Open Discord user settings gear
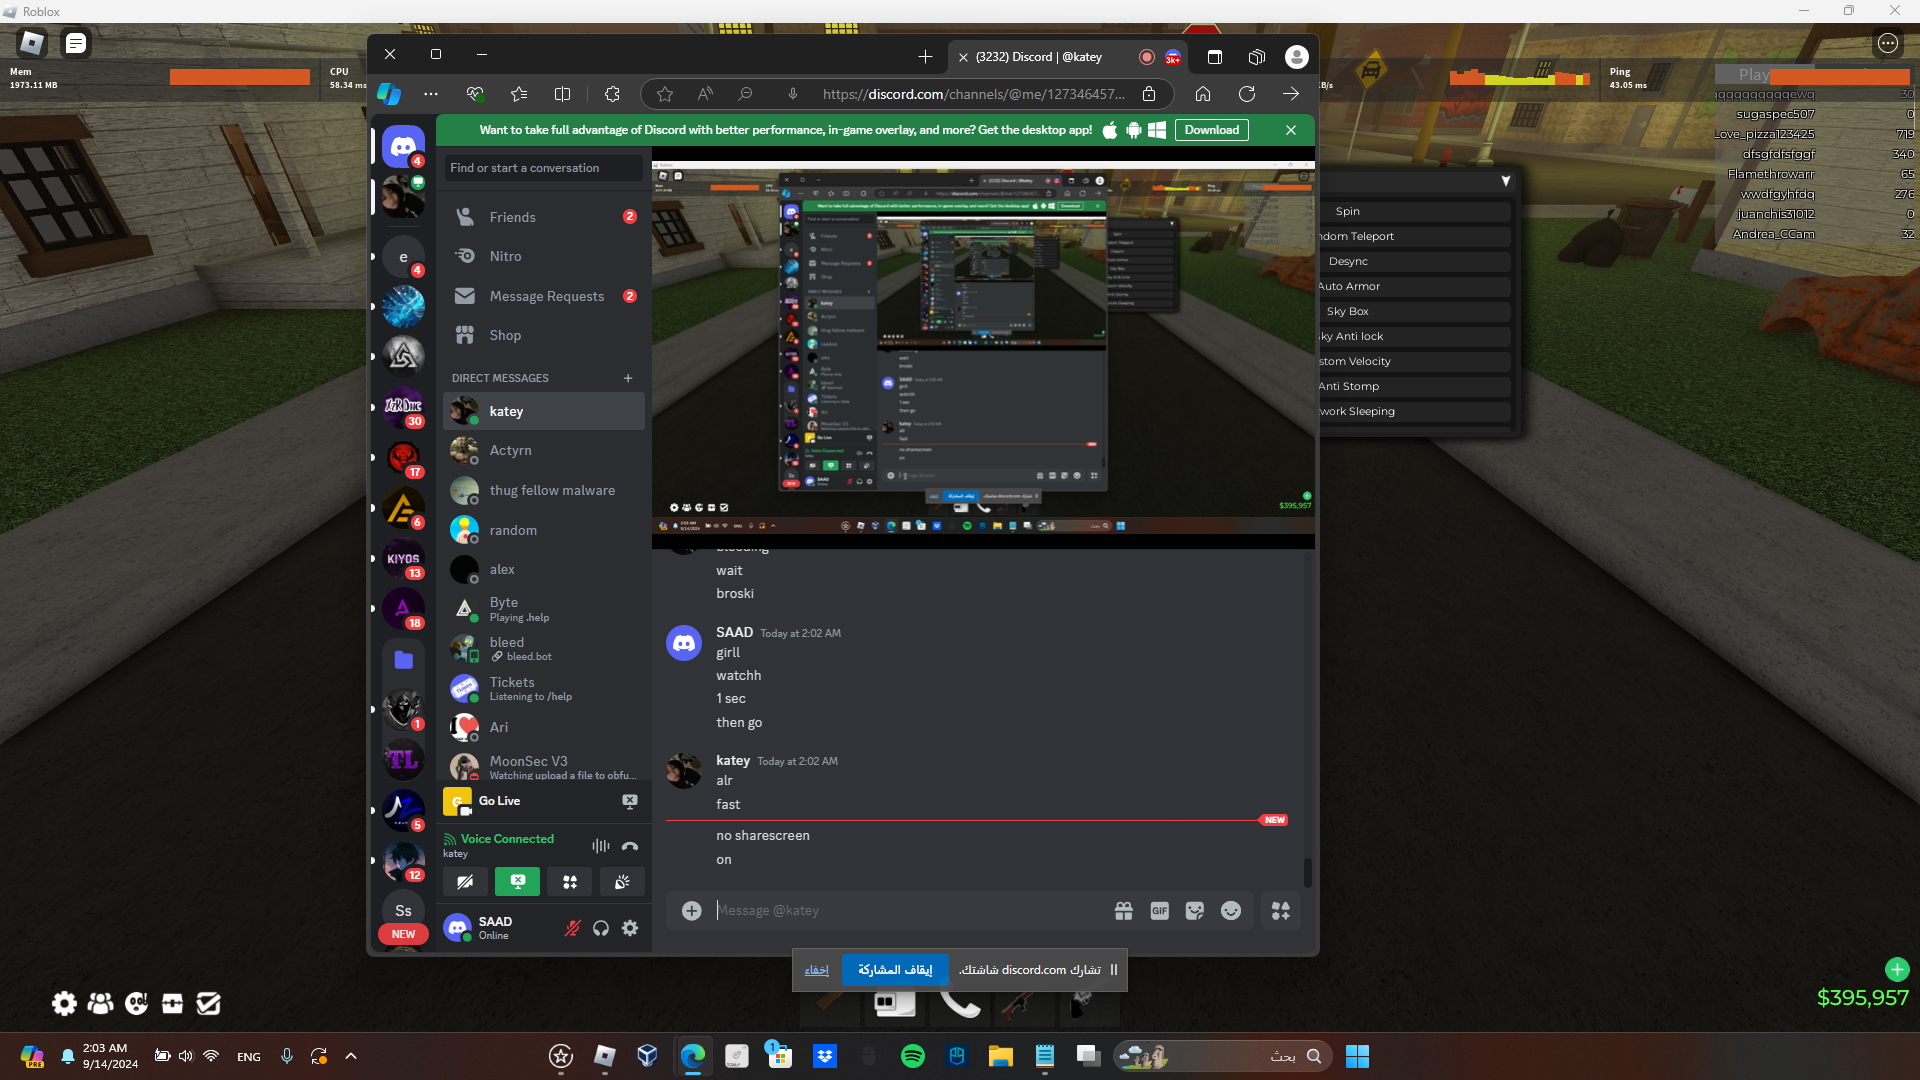Screen dimensions: 1920x1080 (630, 928)
